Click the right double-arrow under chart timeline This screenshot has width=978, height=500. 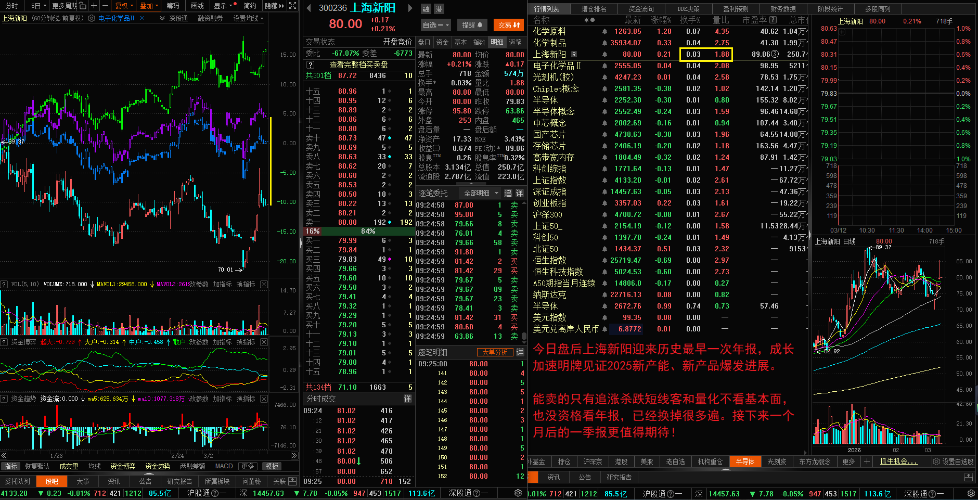296,457
